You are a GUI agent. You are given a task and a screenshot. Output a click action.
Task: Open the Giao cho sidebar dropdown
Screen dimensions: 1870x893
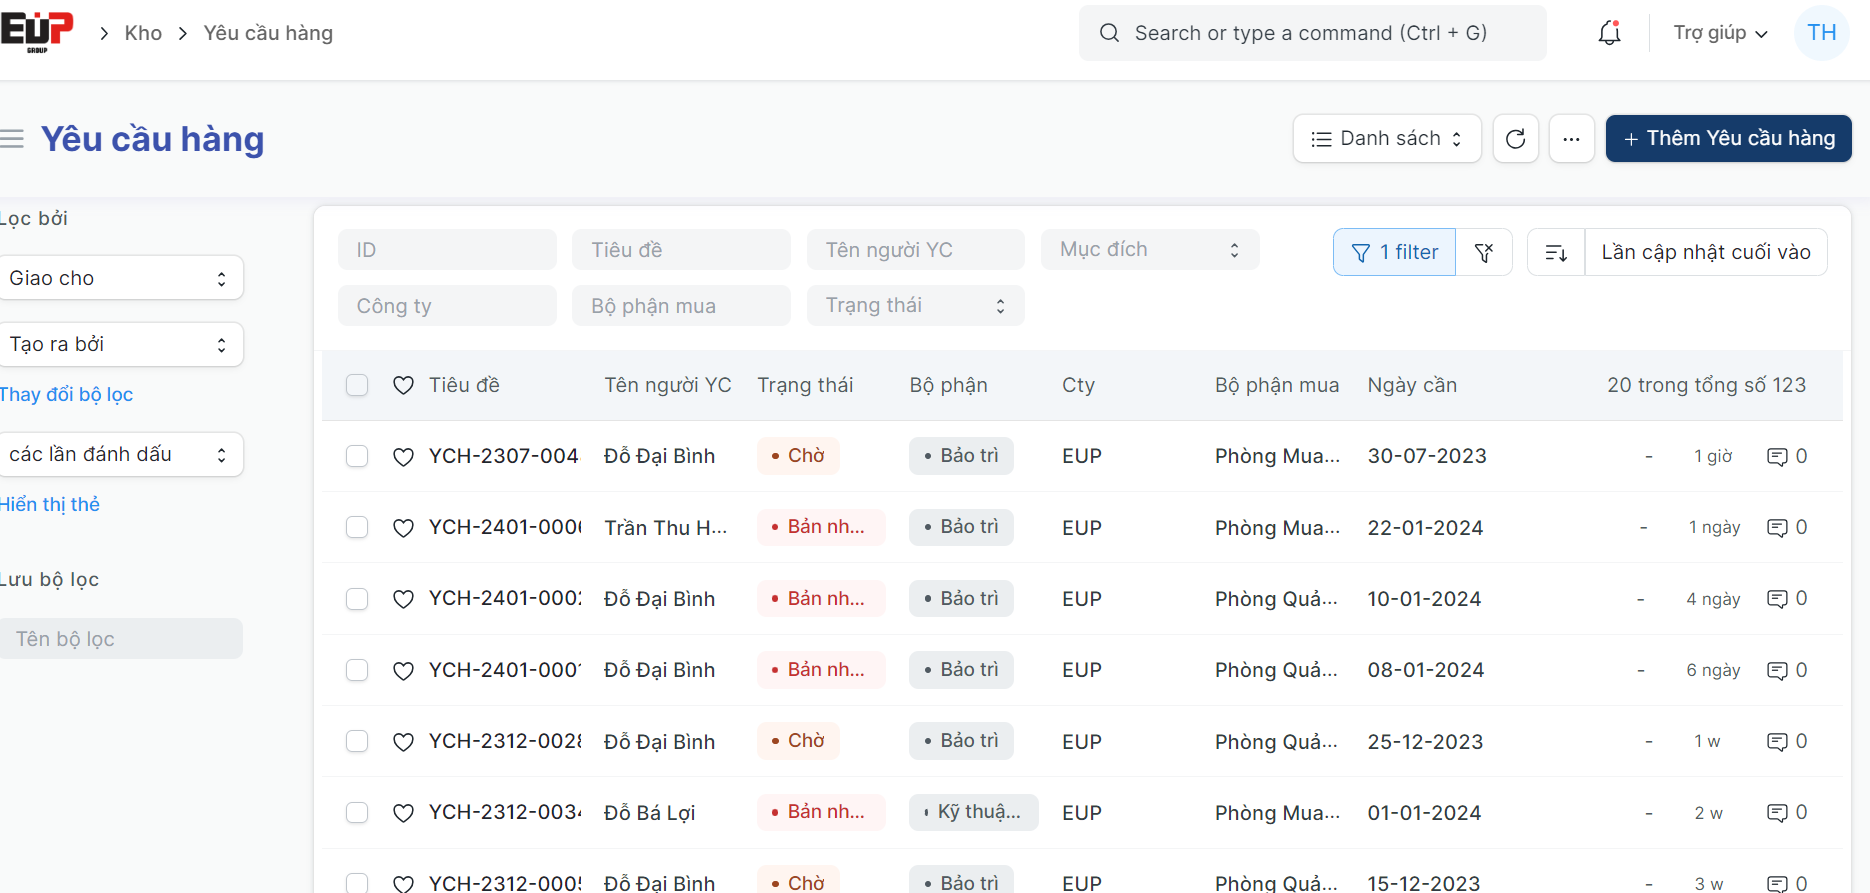click(120, 278)
